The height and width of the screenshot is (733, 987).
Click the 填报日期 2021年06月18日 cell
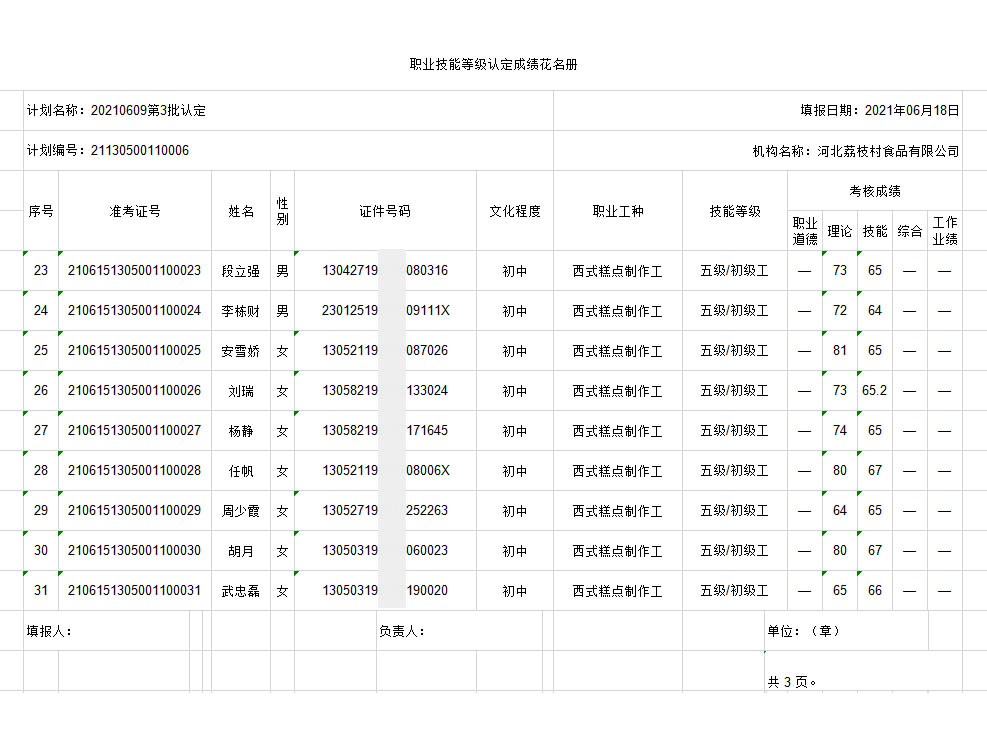(x=879, y=111)
